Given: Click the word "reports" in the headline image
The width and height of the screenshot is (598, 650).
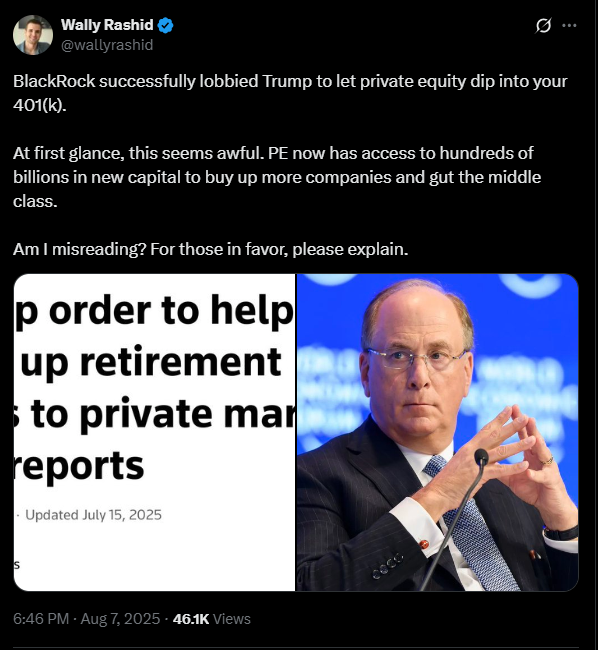Looking at the screenshot, I should click(x=79, y=466).
